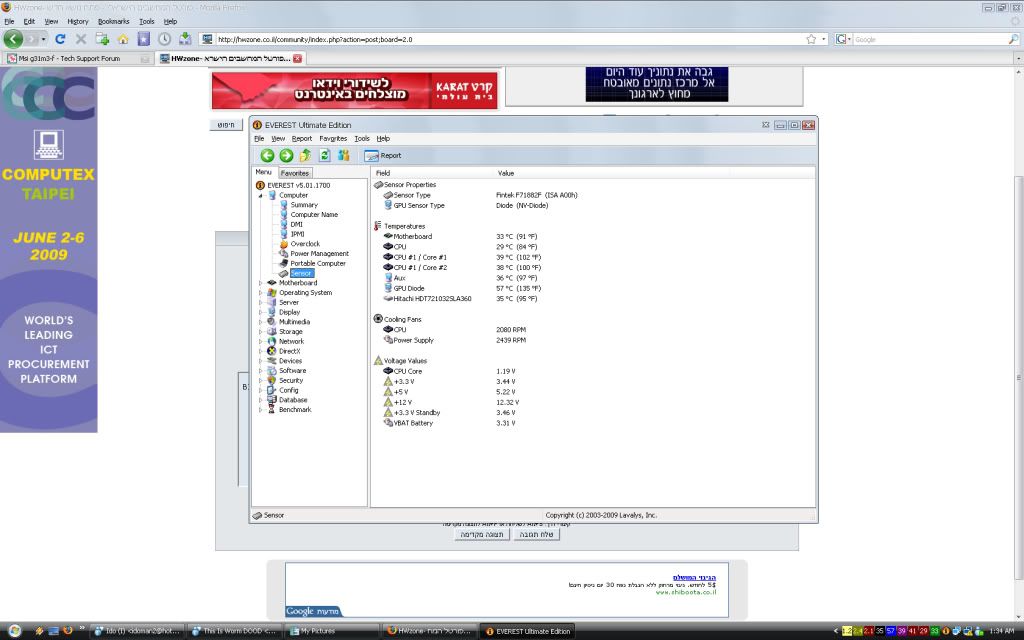Reload the page in Firefox
Viewport: 1024px width, 640px height.
pyautogui.click(x=60, y=39)
